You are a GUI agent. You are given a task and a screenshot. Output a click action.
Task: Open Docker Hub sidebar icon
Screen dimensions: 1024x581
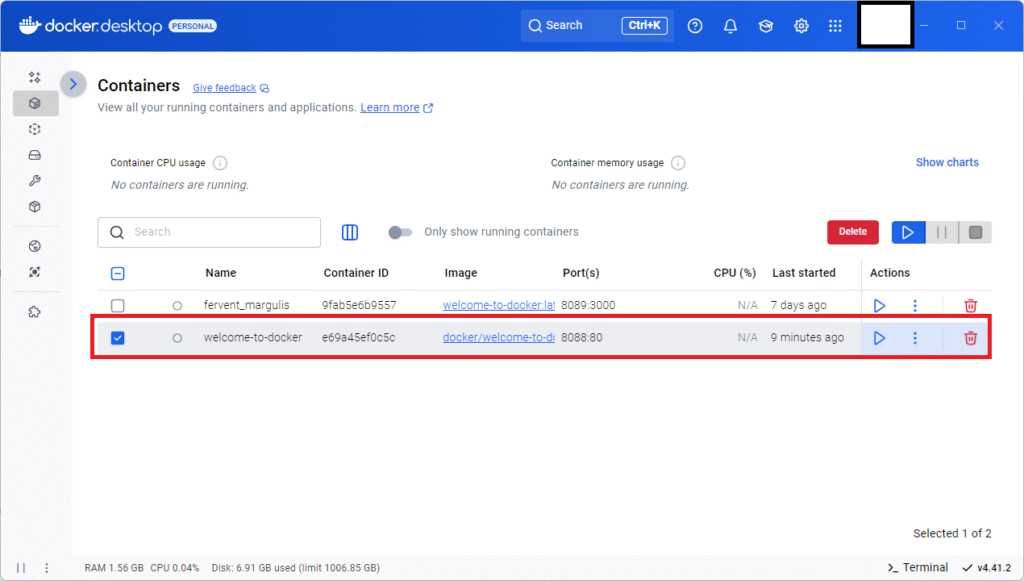35,246
